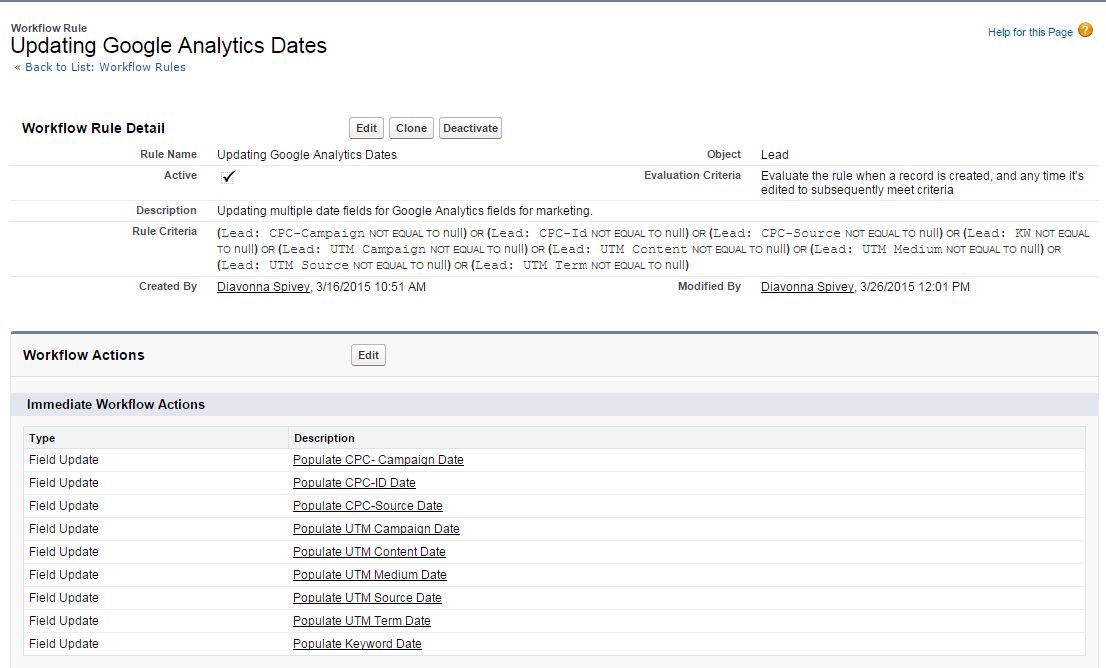Image resolution: width=1106 pixels, height=668 pixels.
Task: Open Help for this Page link
Action: [x=1030, y=32]
